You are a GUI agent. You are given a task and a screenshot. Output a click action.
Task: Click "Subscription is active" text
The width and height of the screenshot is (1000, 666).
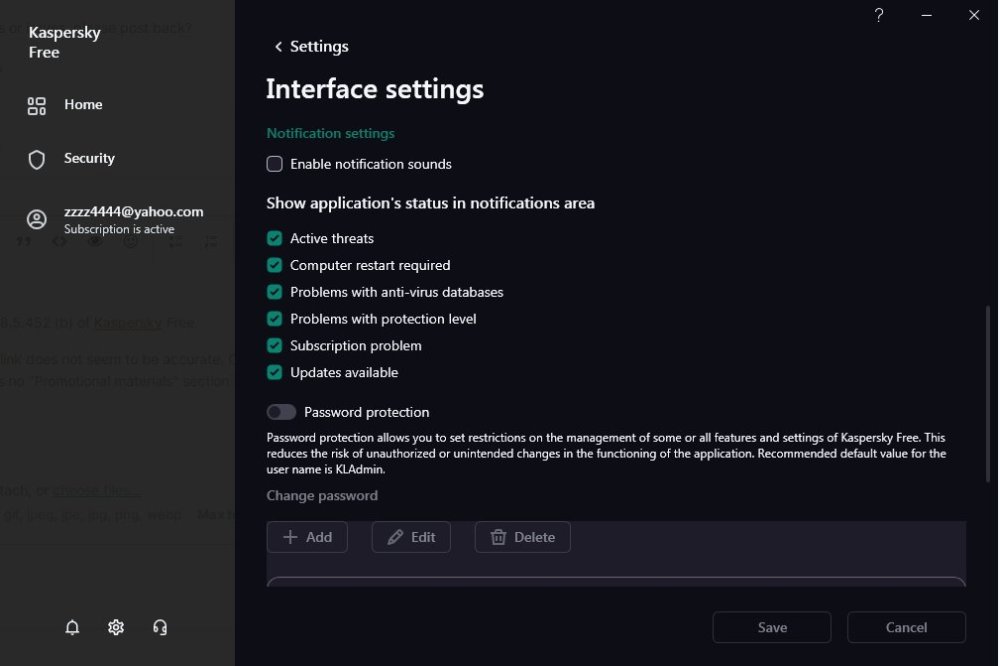[119, 229]
